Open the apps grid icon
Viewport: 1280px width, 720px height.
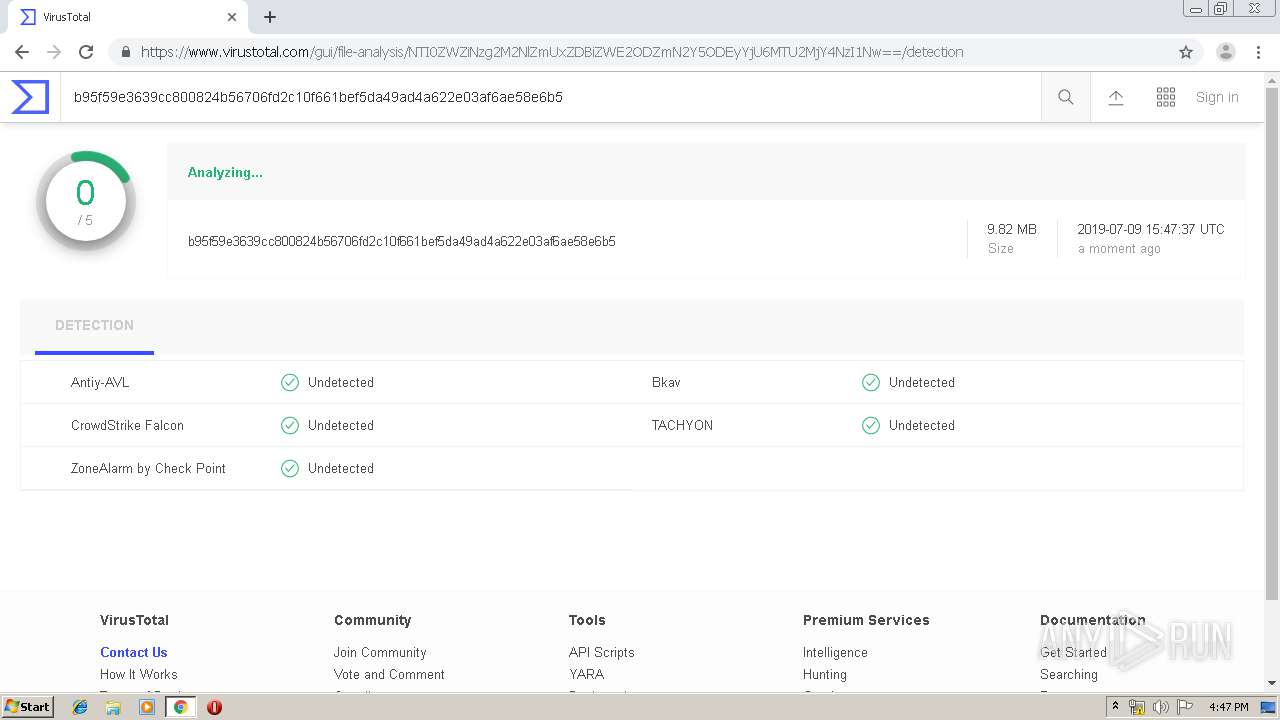click(x=1166, y=97)
